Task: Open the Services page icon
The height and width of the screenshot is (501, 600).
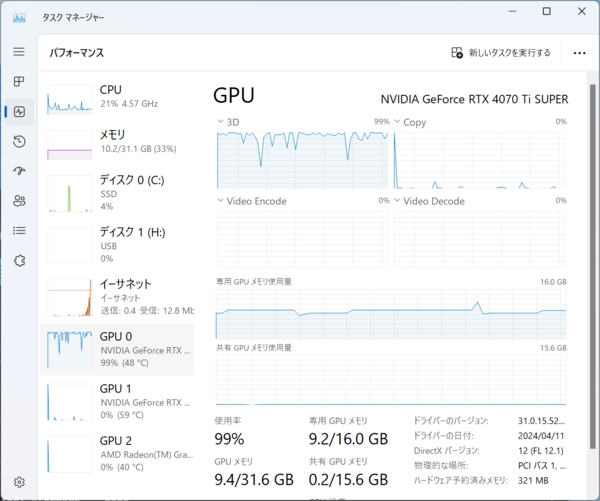Action: [x=19, y=260]
